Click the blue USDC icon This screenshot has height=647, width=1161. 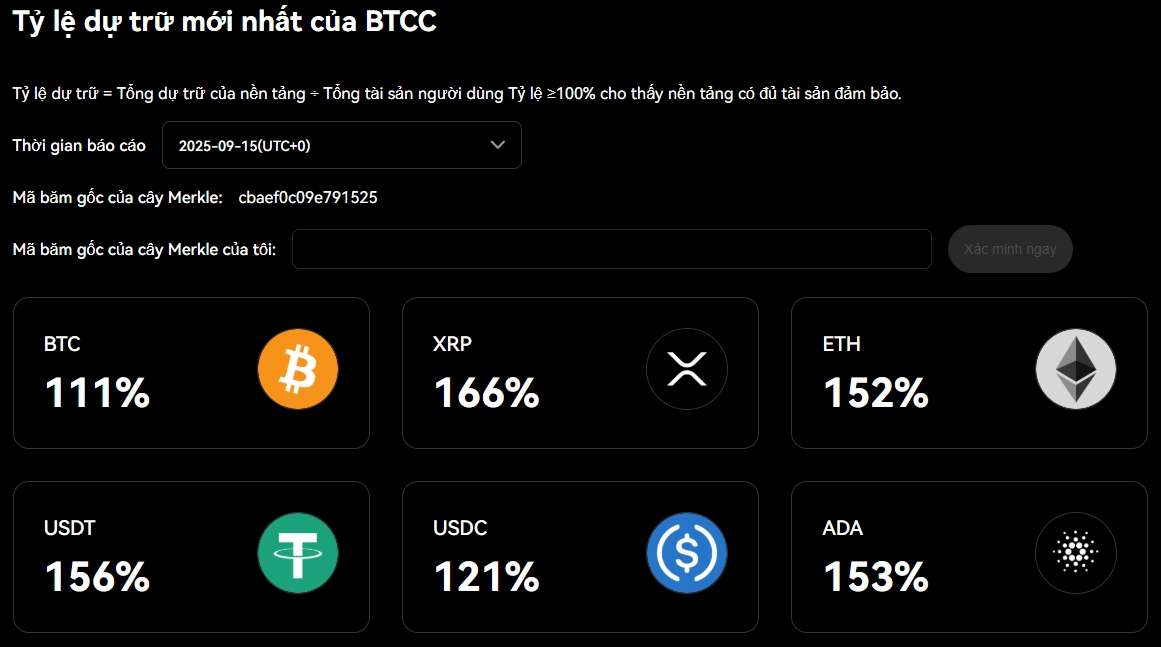coord(687,553)
